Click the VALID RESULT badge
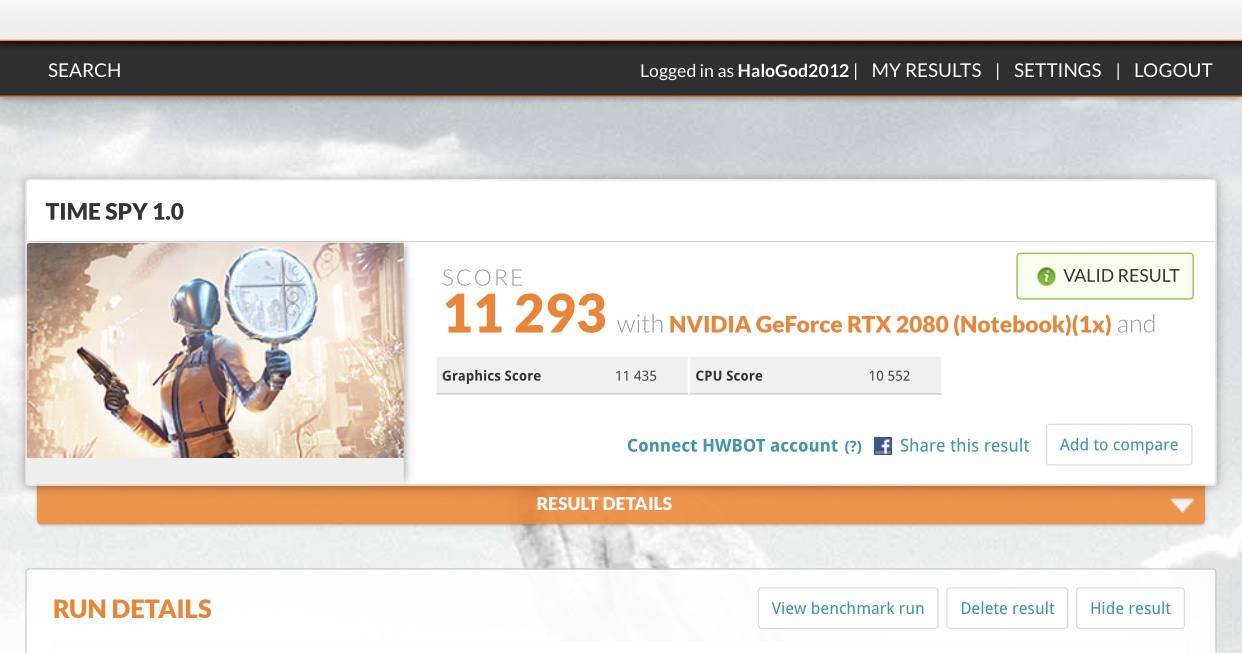This screenshot has width=1242, height=653. [x=1105, y=276]
